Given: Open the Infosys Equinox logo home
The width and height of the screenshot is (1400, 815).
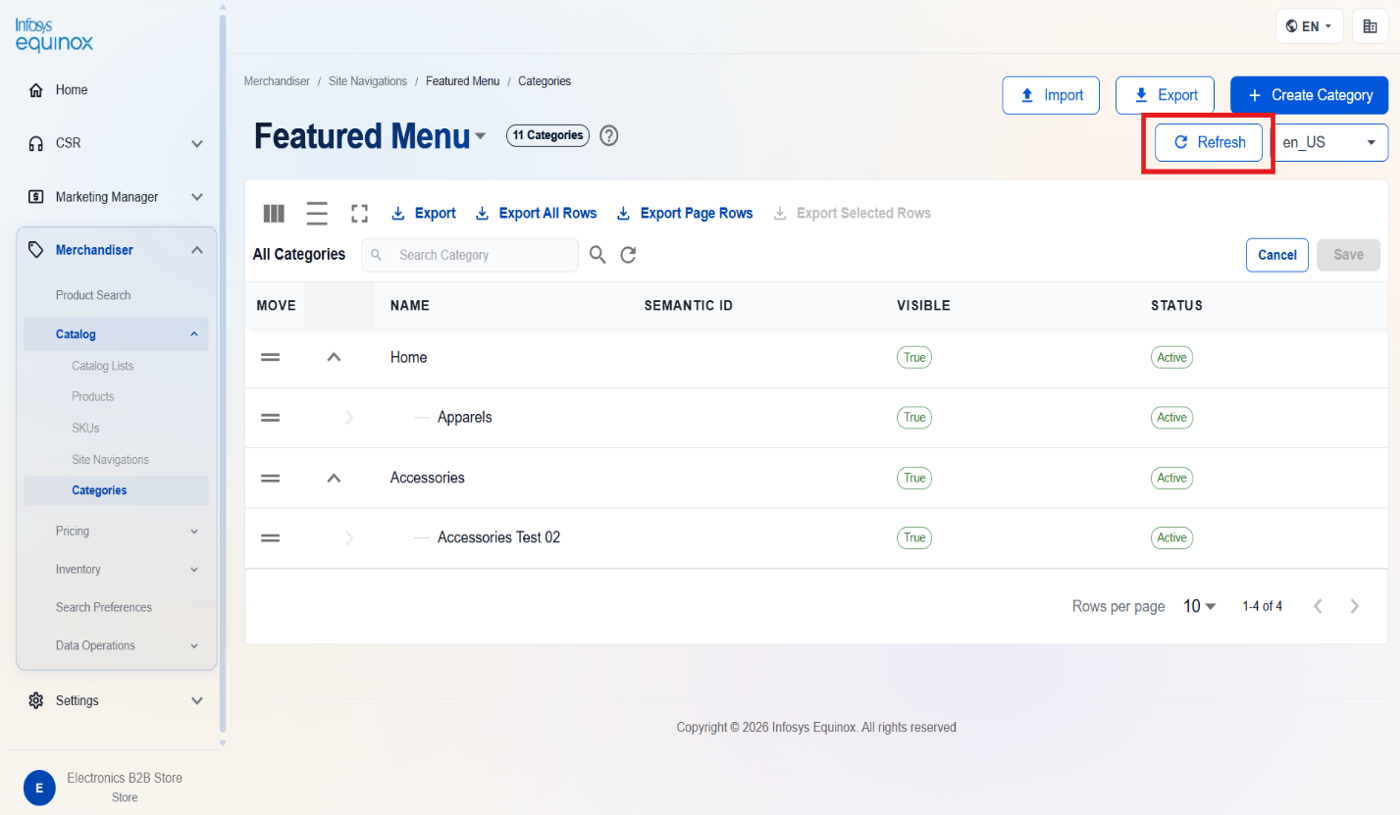Looking at the screenshot, I should coord(54,33).
